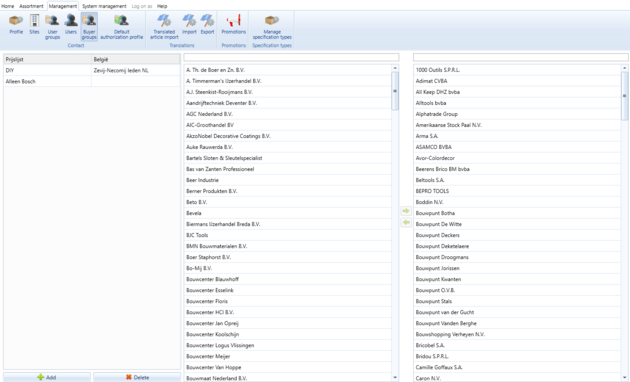Viewport: 630px width, 382px height.
Task: Select Berner Produkten B.V.
Action: (x=287, y=191)
